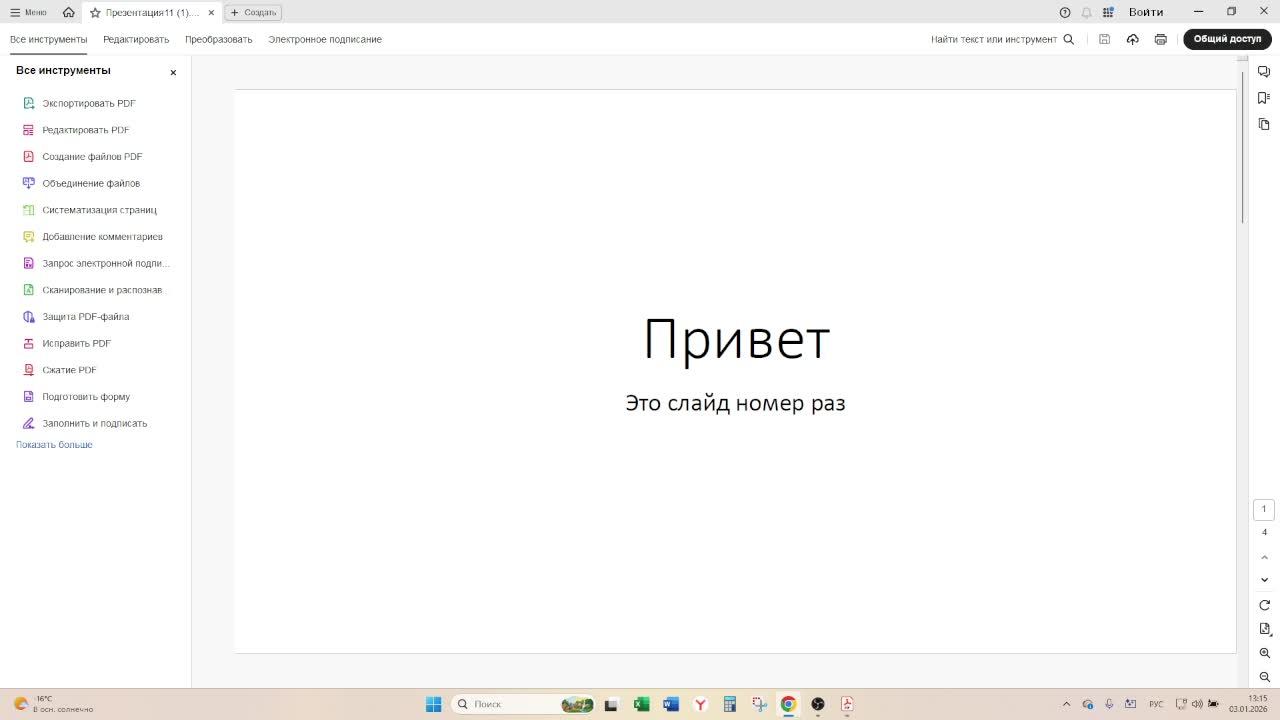The width and height of the screenshot is (1280, 720).
Task: Open the page thumbnails icon on right rail
Action: click(1264, 124)
